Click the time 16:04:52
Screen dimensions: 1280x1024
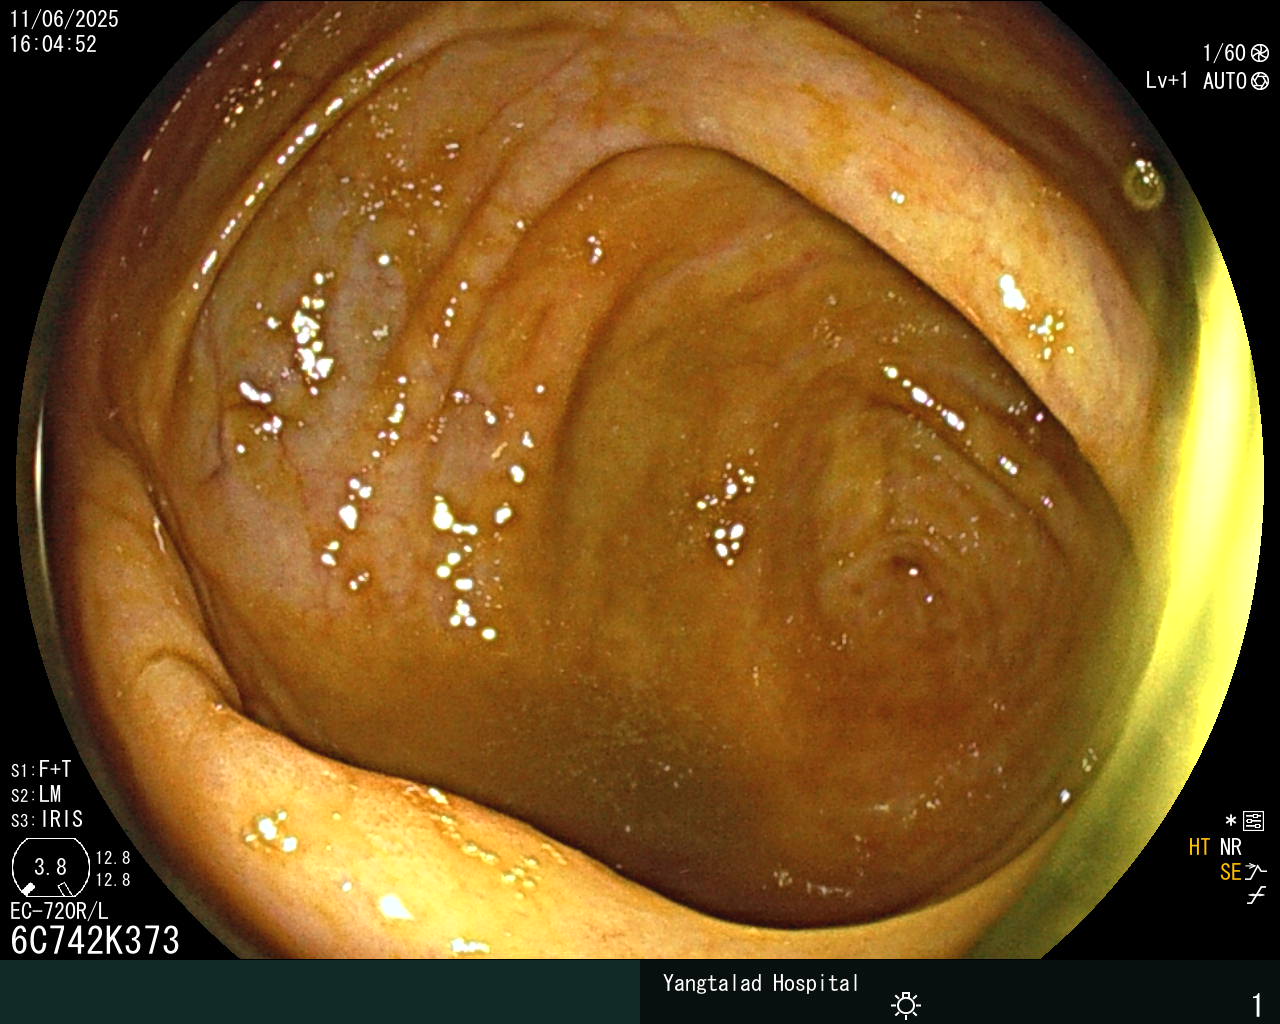coord(53,44)
